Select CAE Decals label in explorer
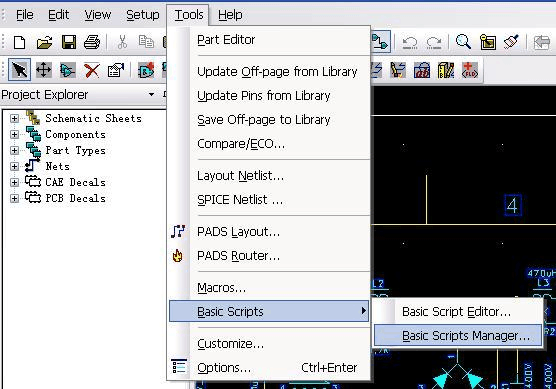Viewport: 556px width, 389px height. (x=76, y=182)
